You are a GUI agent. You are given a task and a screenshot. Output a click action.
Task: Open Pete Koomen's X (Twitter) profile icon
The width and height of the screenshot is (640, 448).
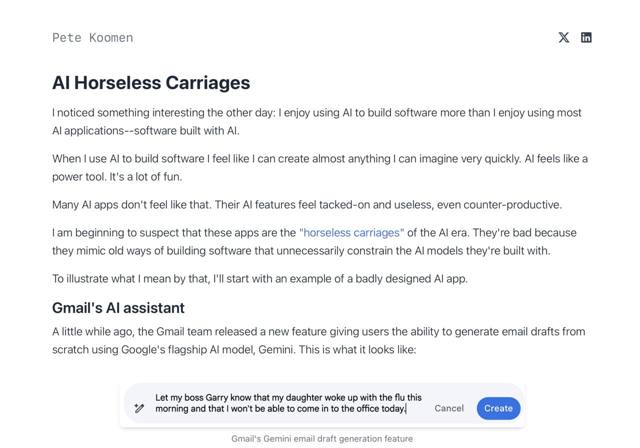point(564,38)
